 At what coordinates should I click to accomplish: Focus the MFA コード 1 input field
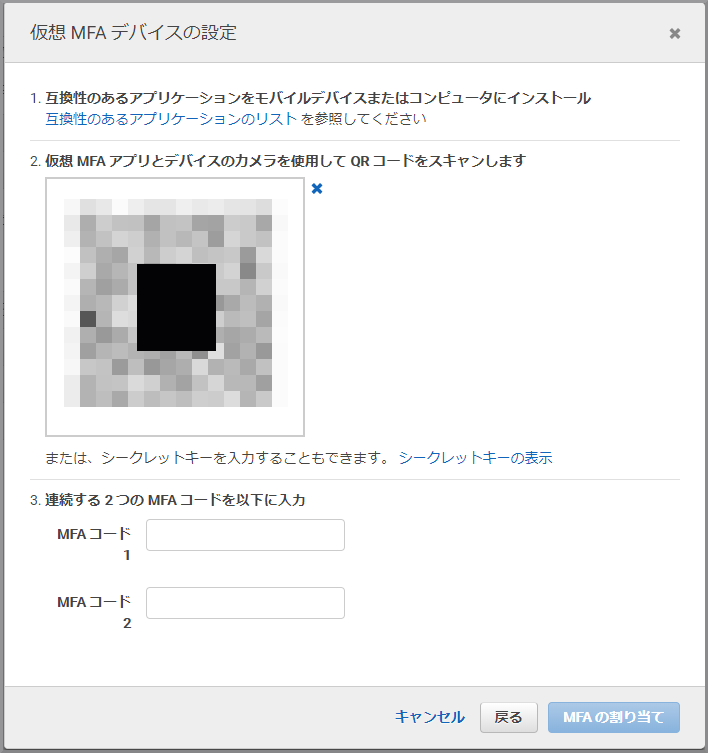pyautogui.click(x=245, y=534)
